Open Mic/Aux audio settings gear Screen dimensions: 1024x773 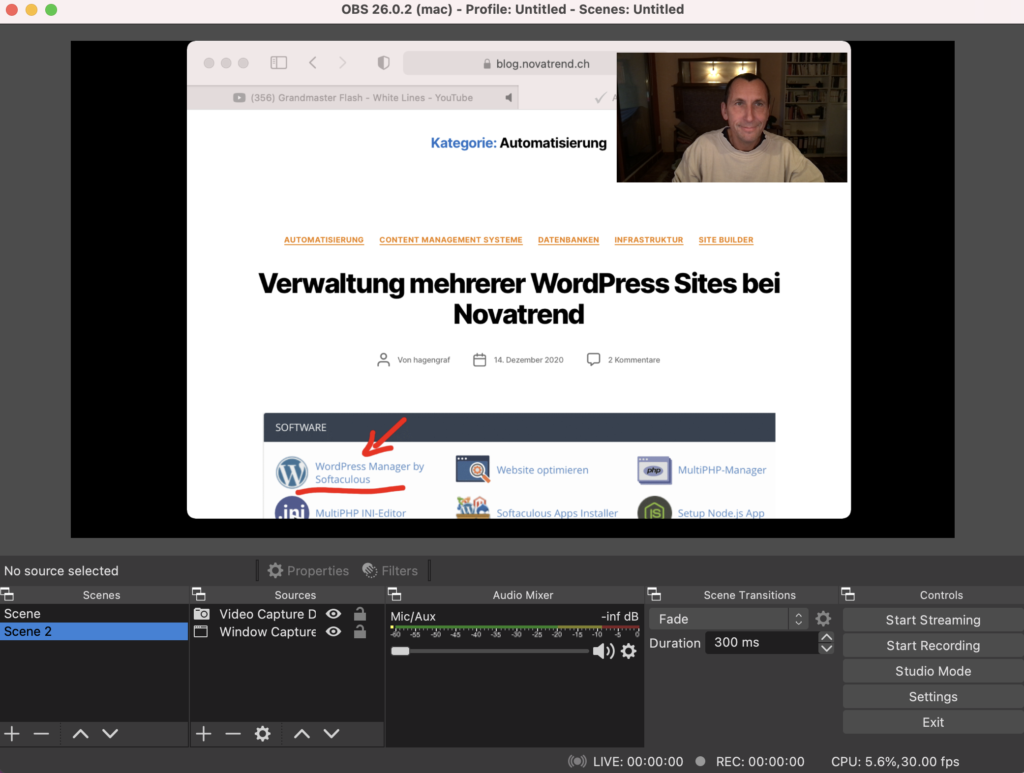point(628,651)
